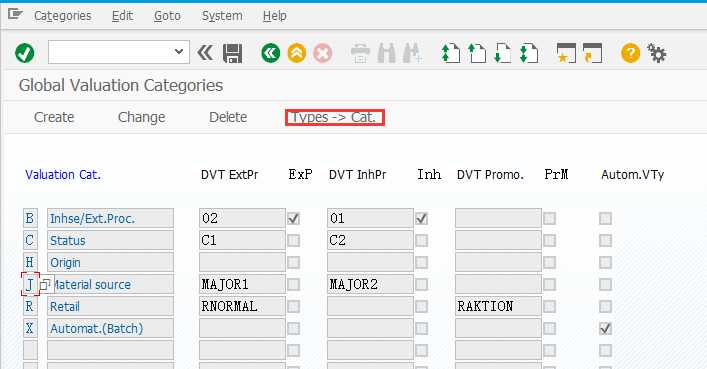Go to next page icon
The height and width of the screenshot is (369, 707).
click(x=503, y=53)
